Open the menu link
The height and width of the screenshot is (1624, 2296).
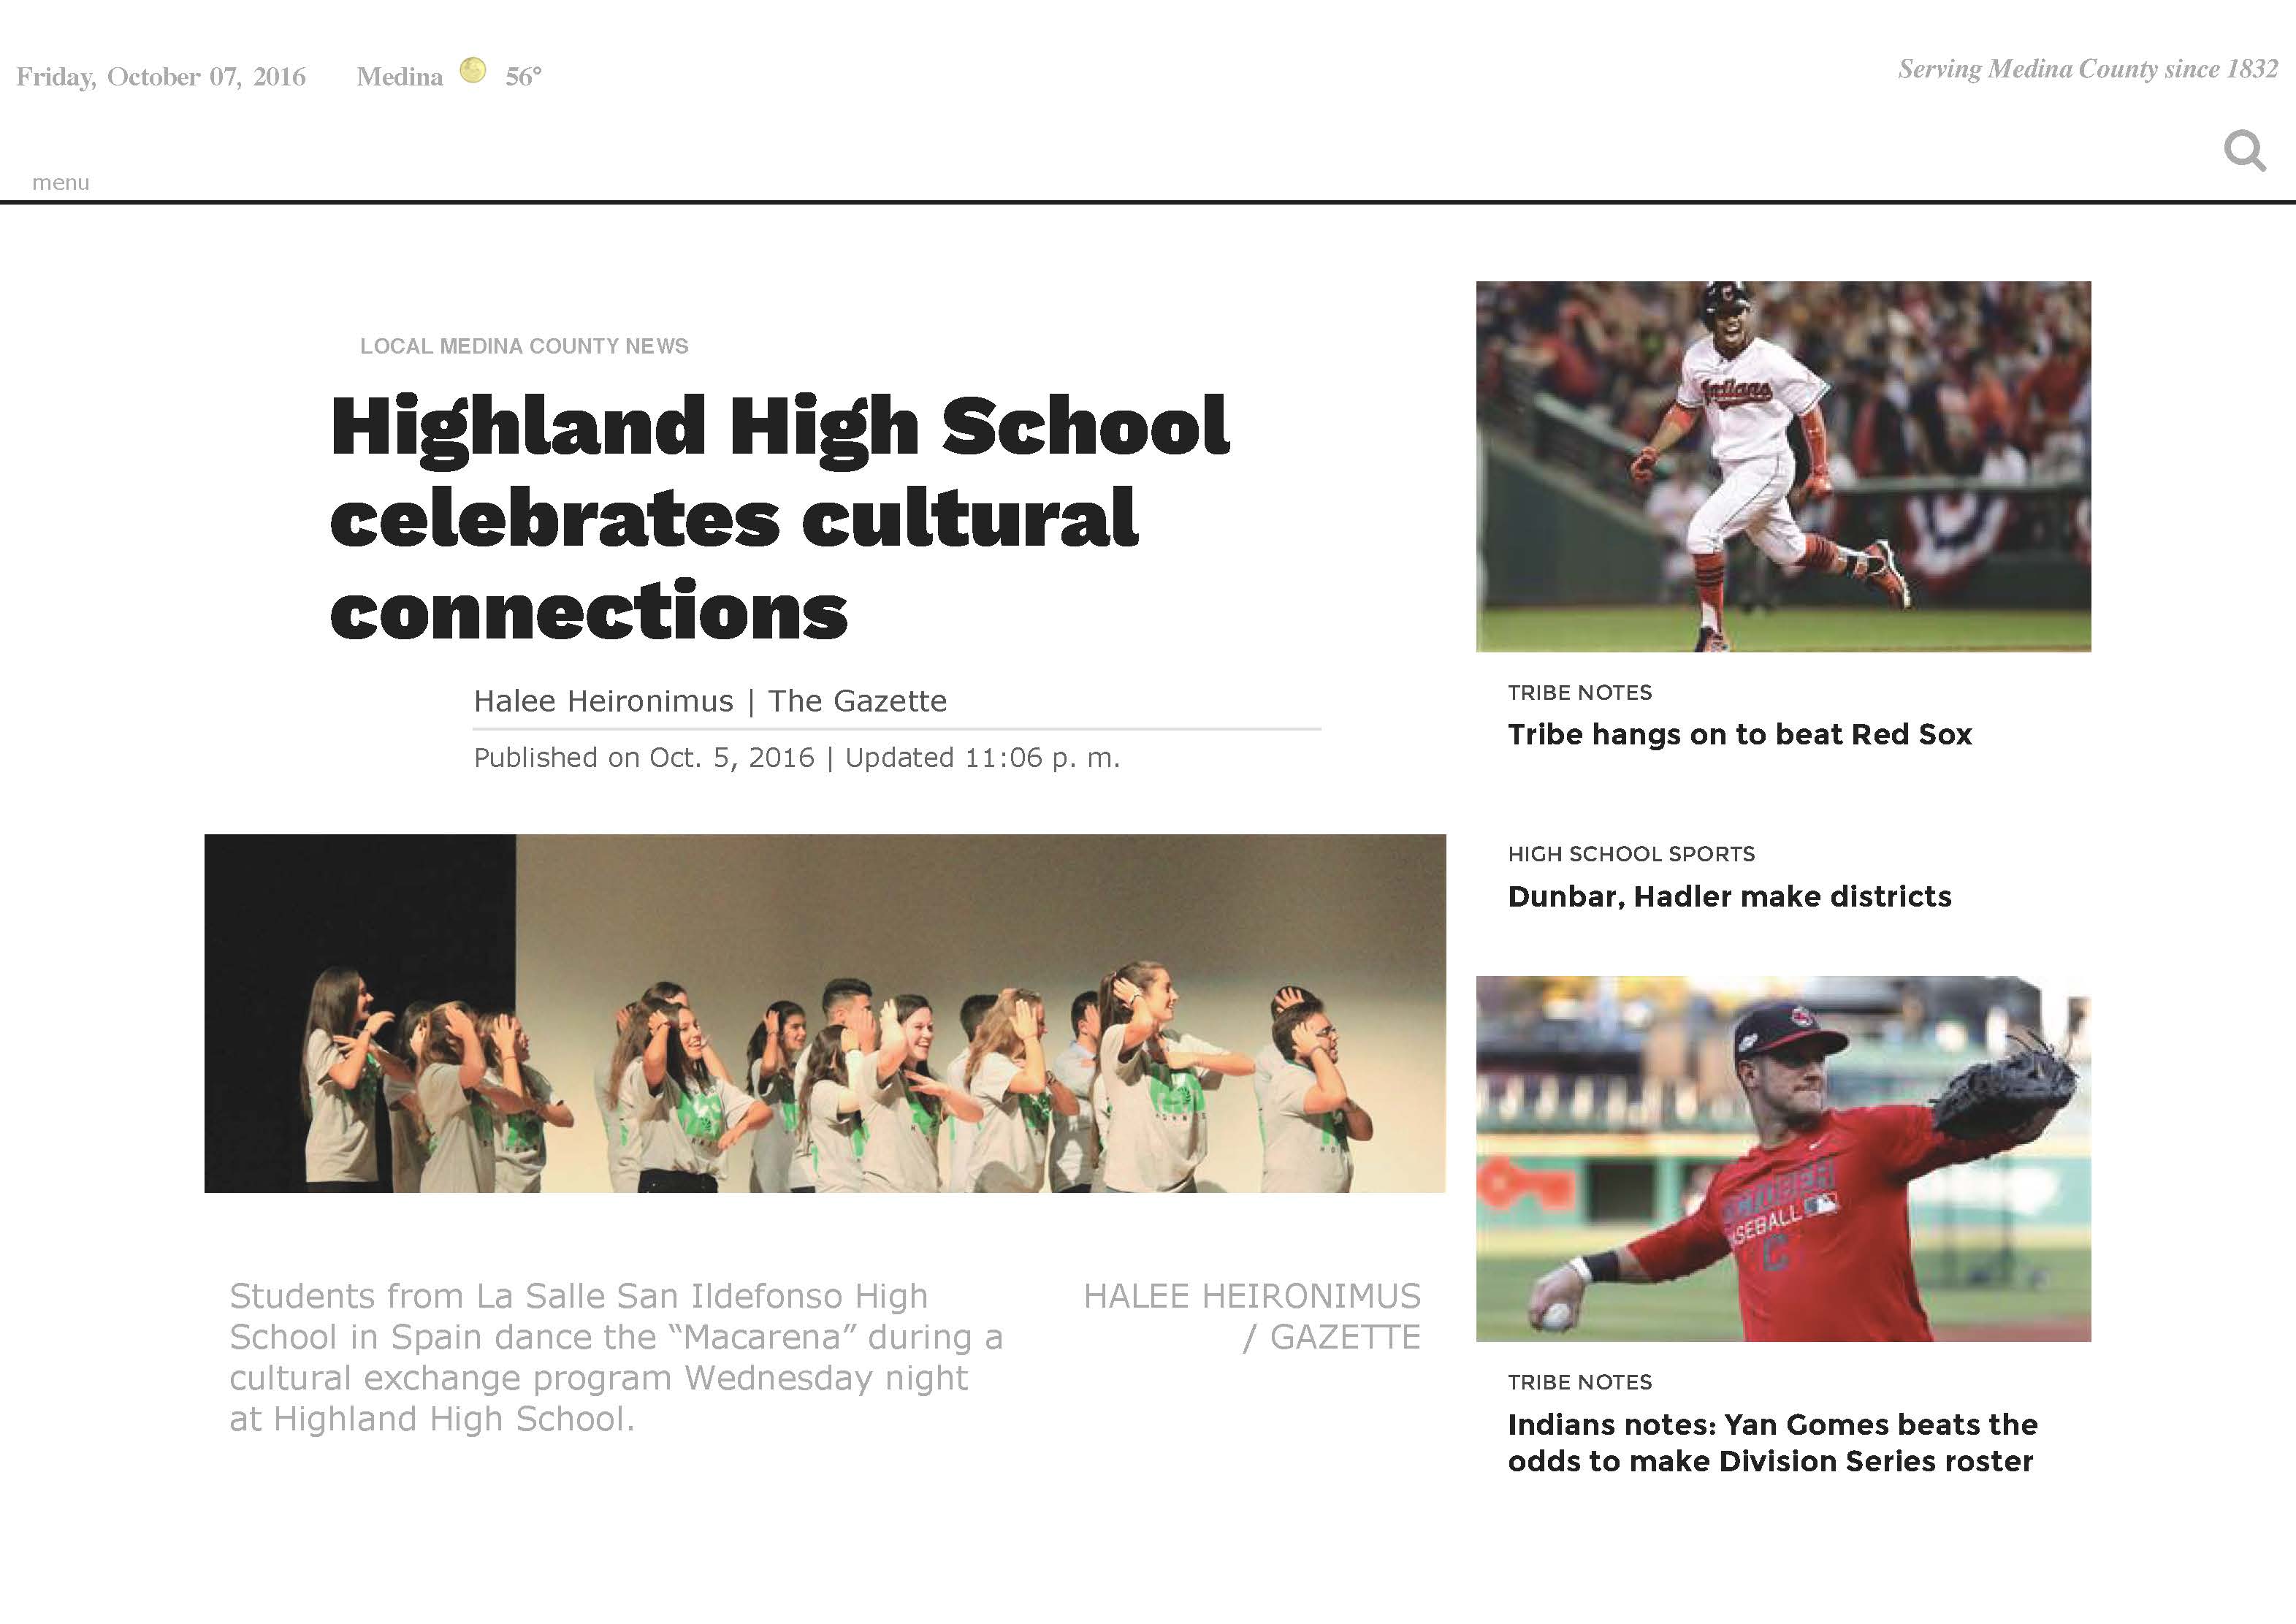61,182
